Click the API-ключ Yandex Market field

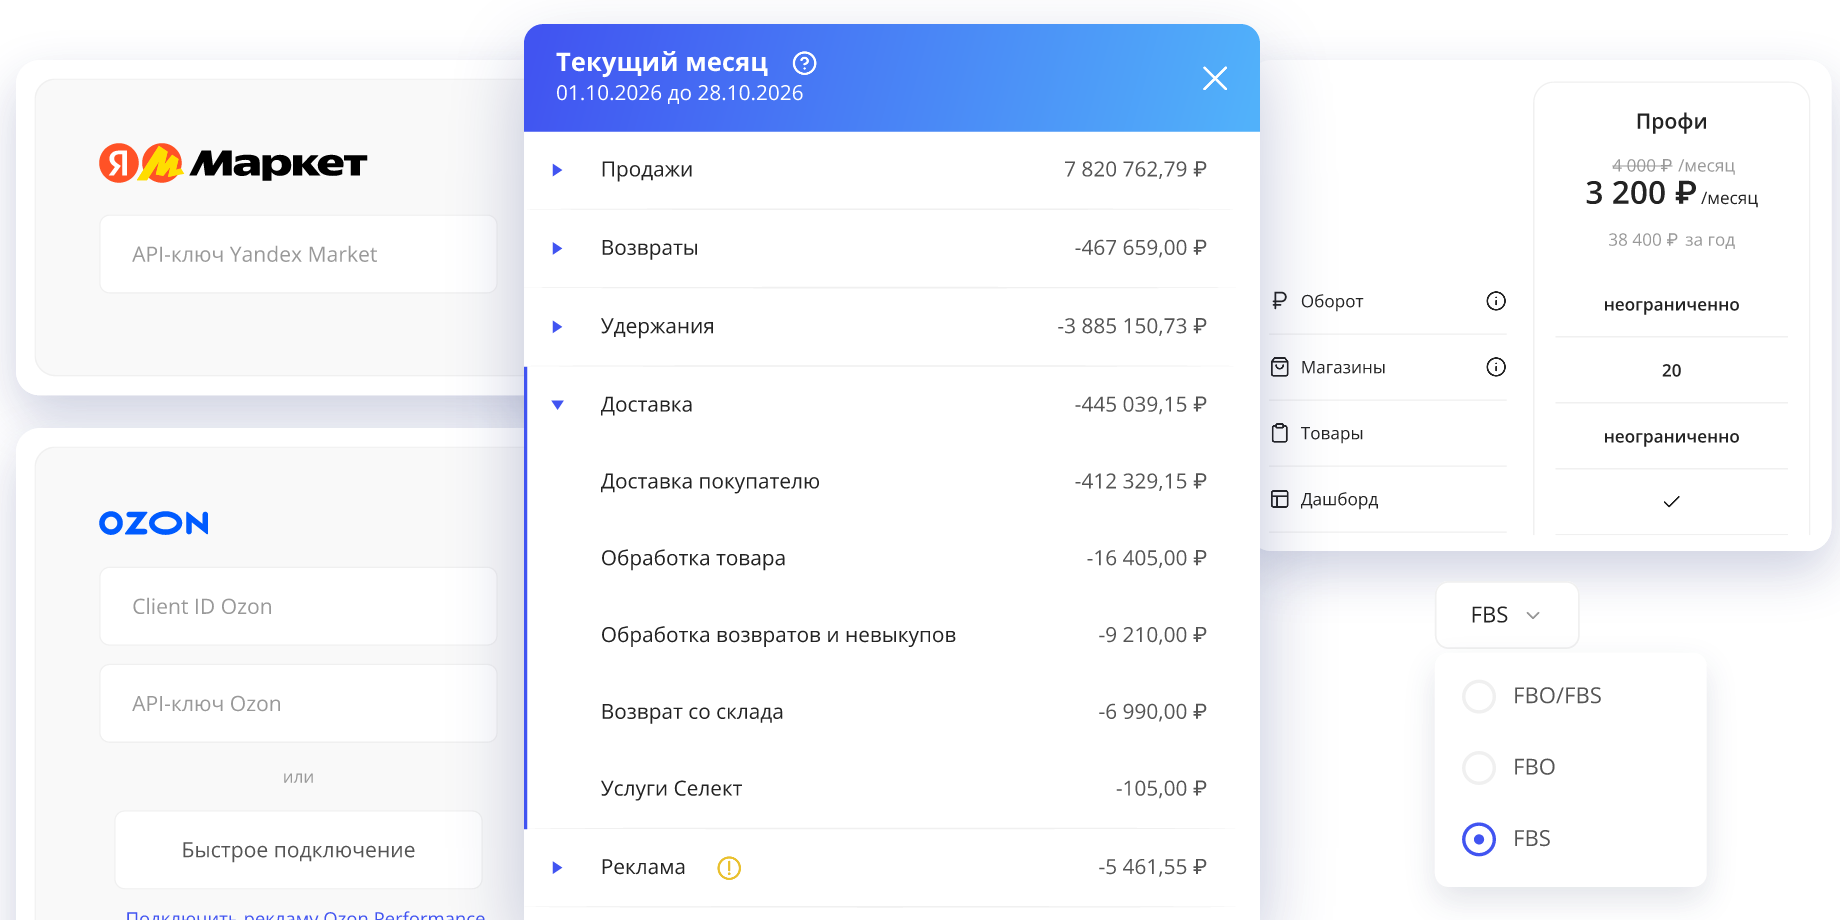[x=298, y=254]
